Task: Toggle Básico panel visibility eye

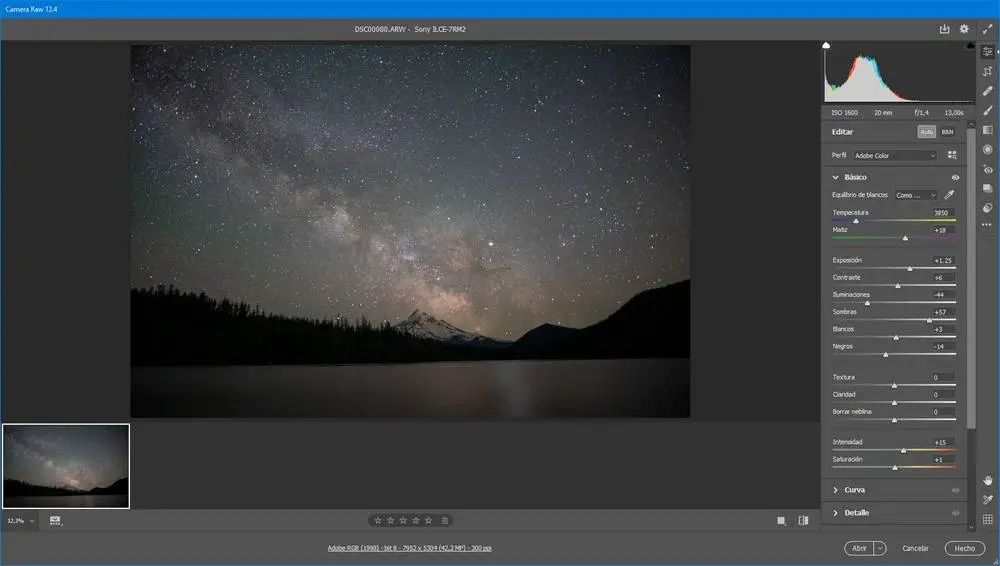Action: pos(955,177)
